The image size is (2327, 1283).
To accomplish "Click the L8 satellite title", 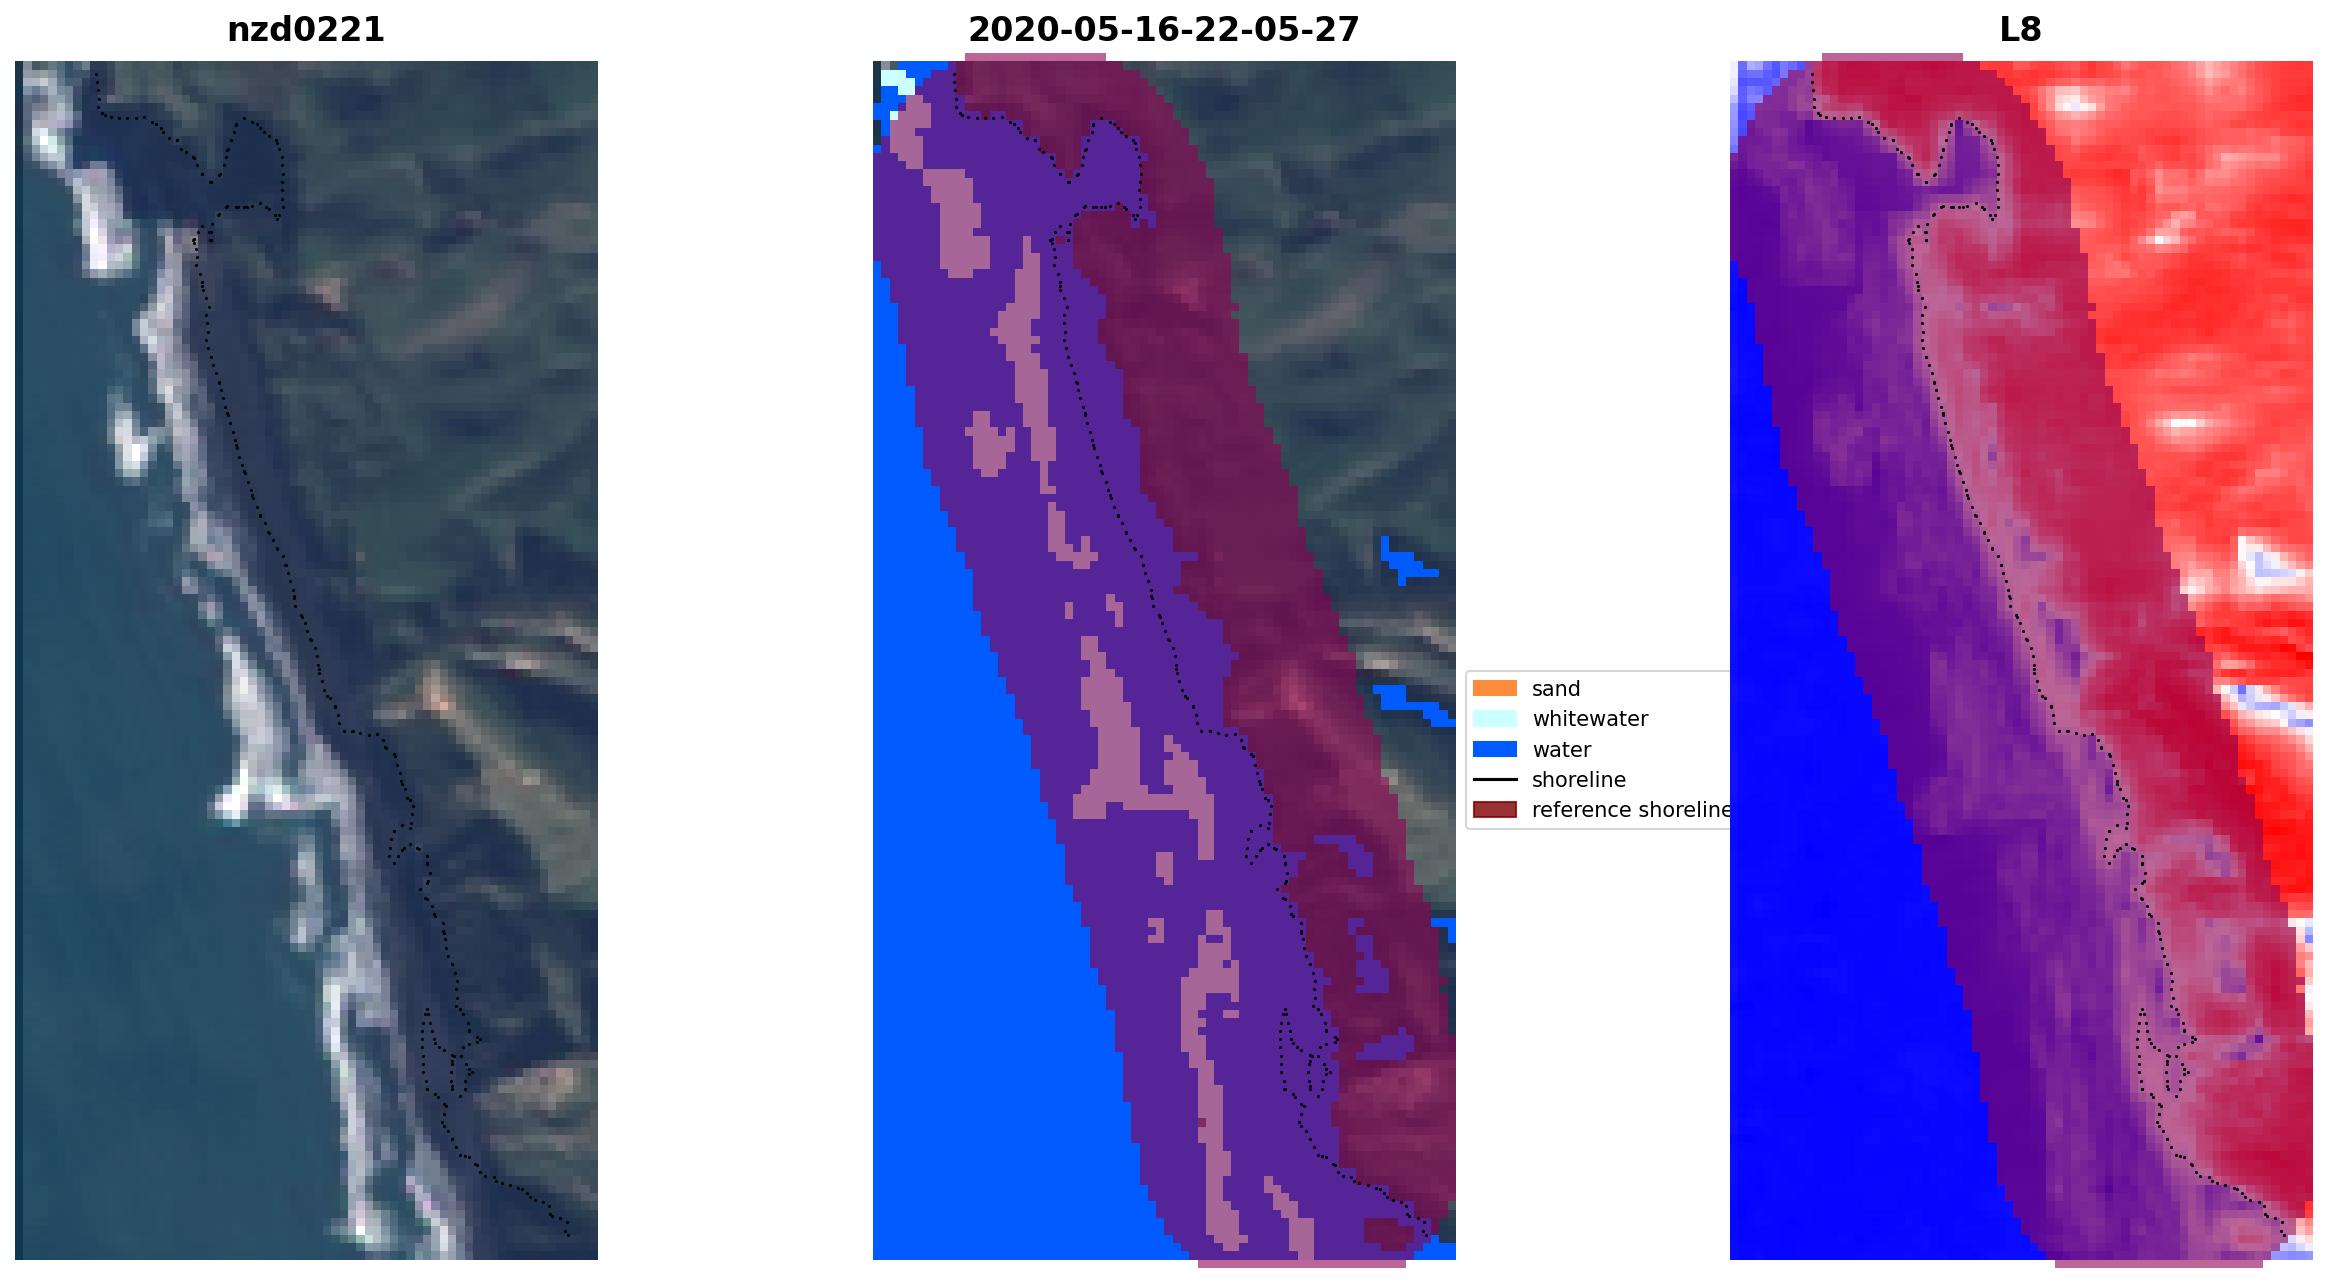I will click(2020, 30).
